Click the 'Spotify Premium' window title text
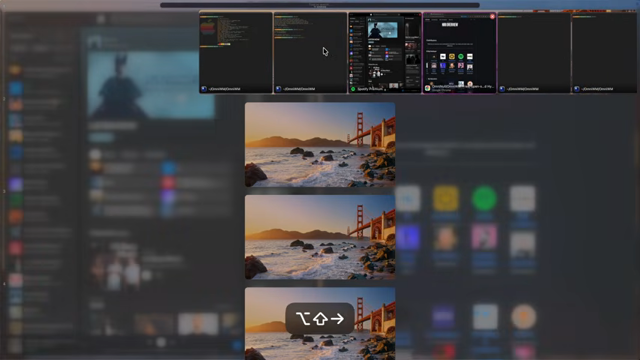640x360 pixels. tap(371, 89)
